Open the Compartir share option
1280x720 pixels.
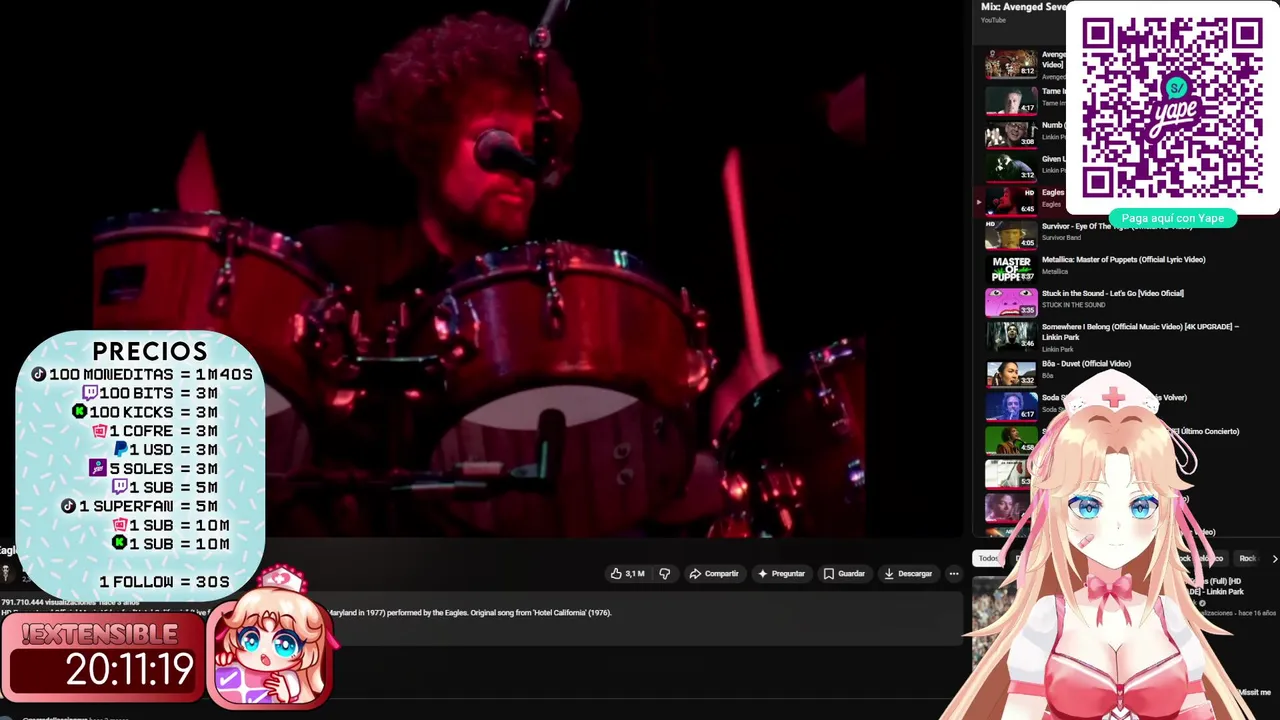point(714,574)
